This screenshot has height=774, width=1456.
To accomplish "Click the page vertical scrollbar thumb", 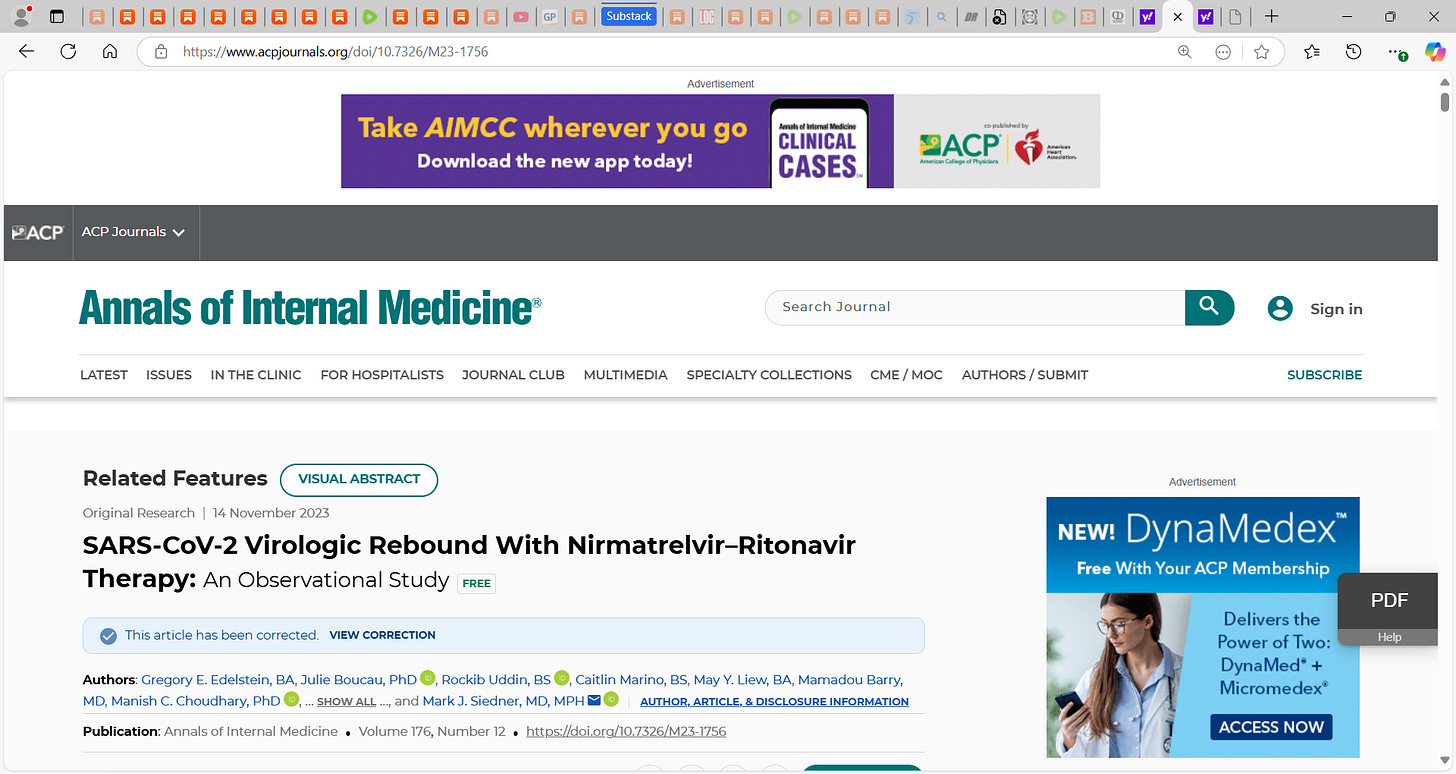I will 1445,102.
